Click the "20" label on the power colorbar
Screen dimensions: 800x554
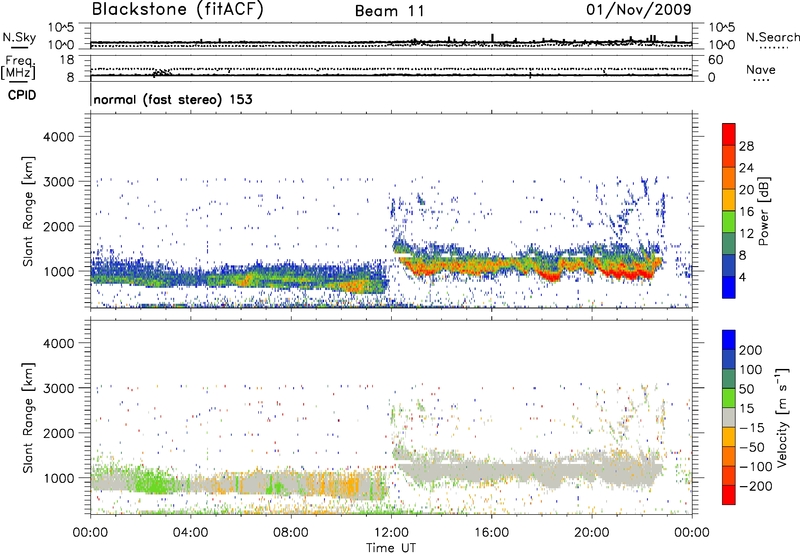point(746,190)
